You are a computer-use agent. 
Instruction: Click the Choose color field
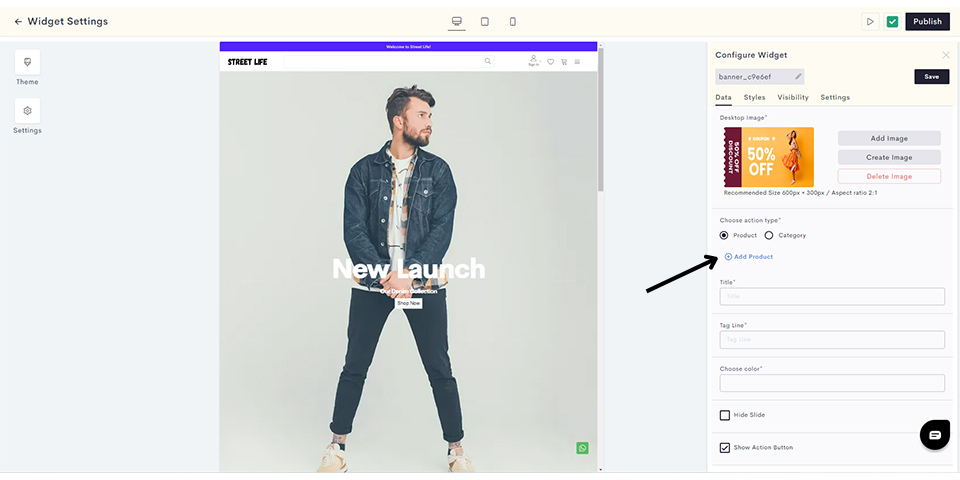832,383
